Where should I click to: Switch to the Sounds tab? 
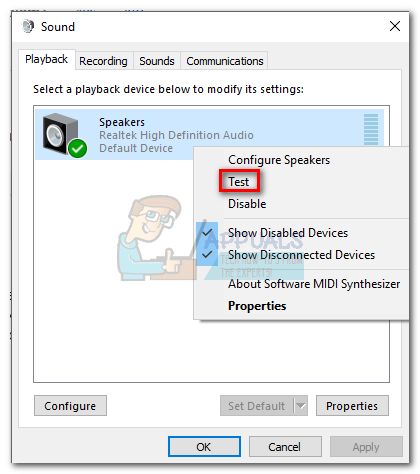[157, 61]
